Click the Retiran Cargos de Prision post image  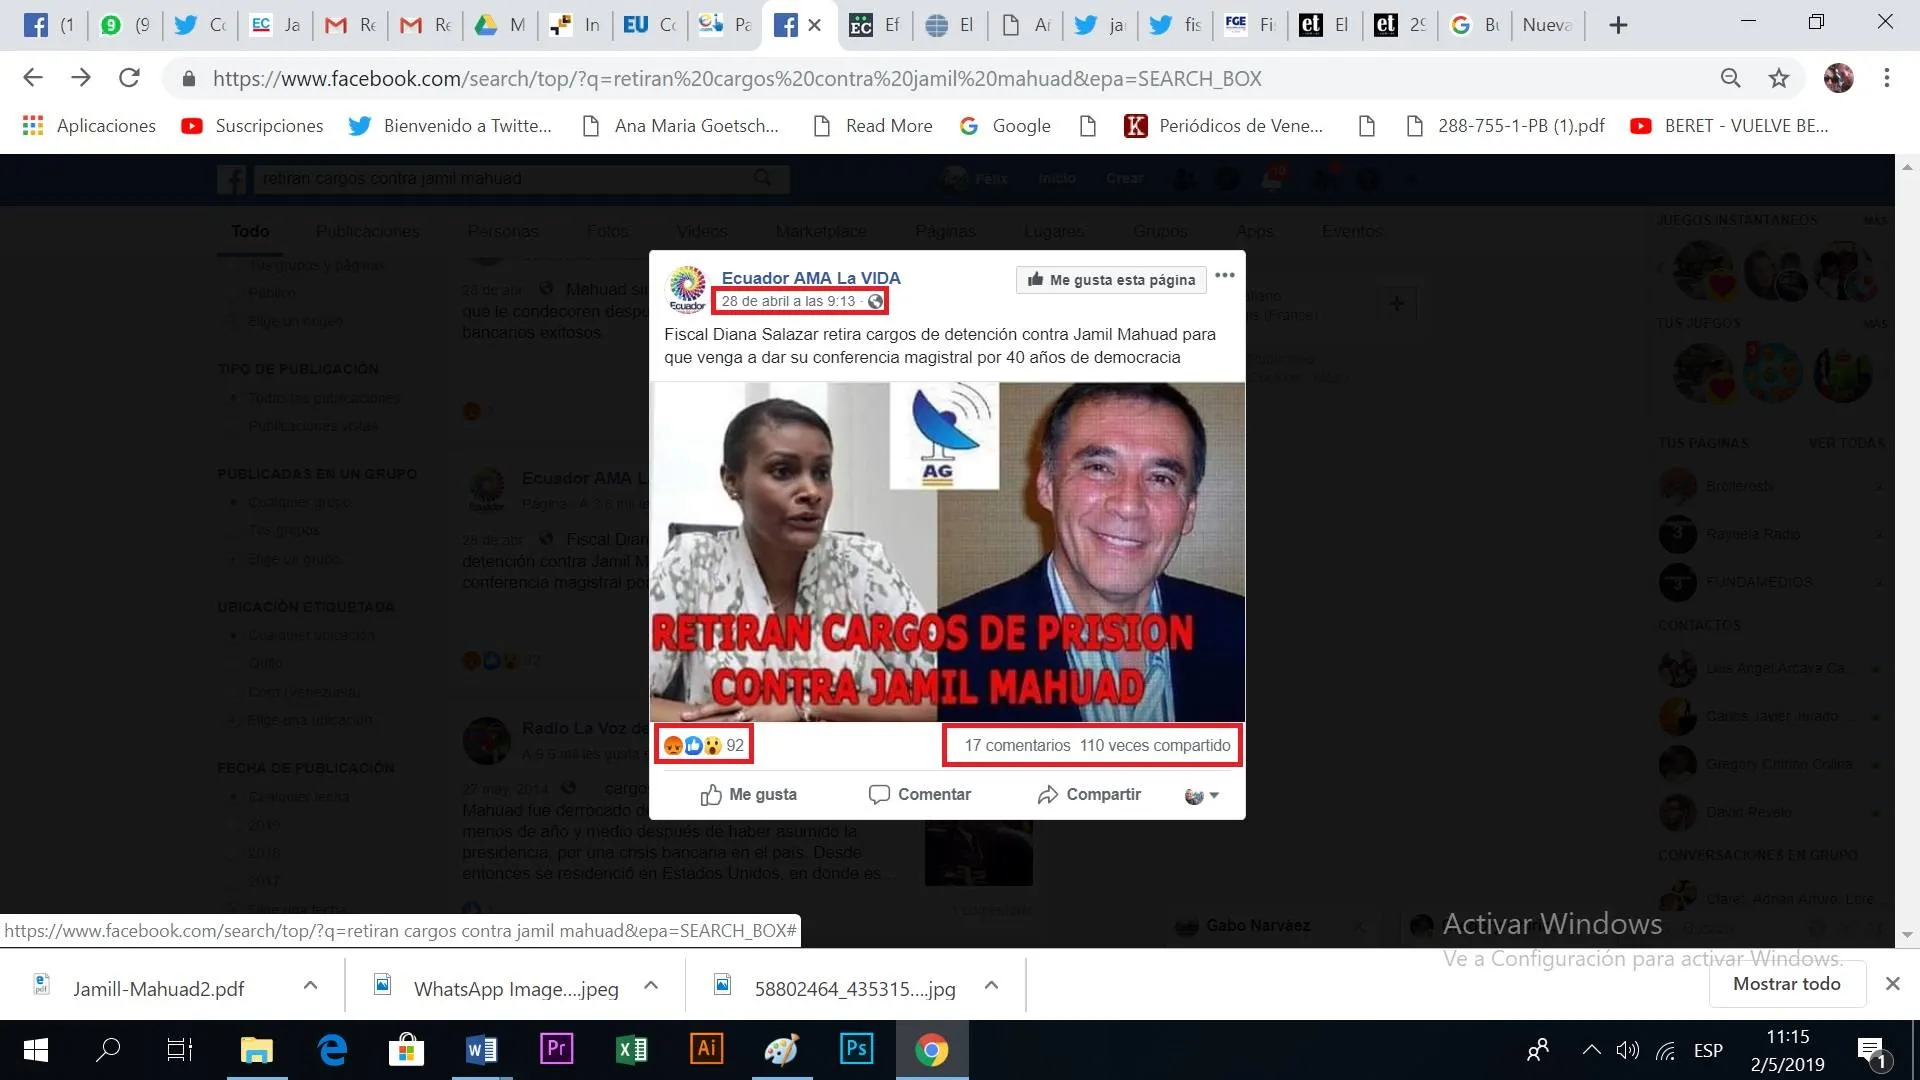coord(948,552)
